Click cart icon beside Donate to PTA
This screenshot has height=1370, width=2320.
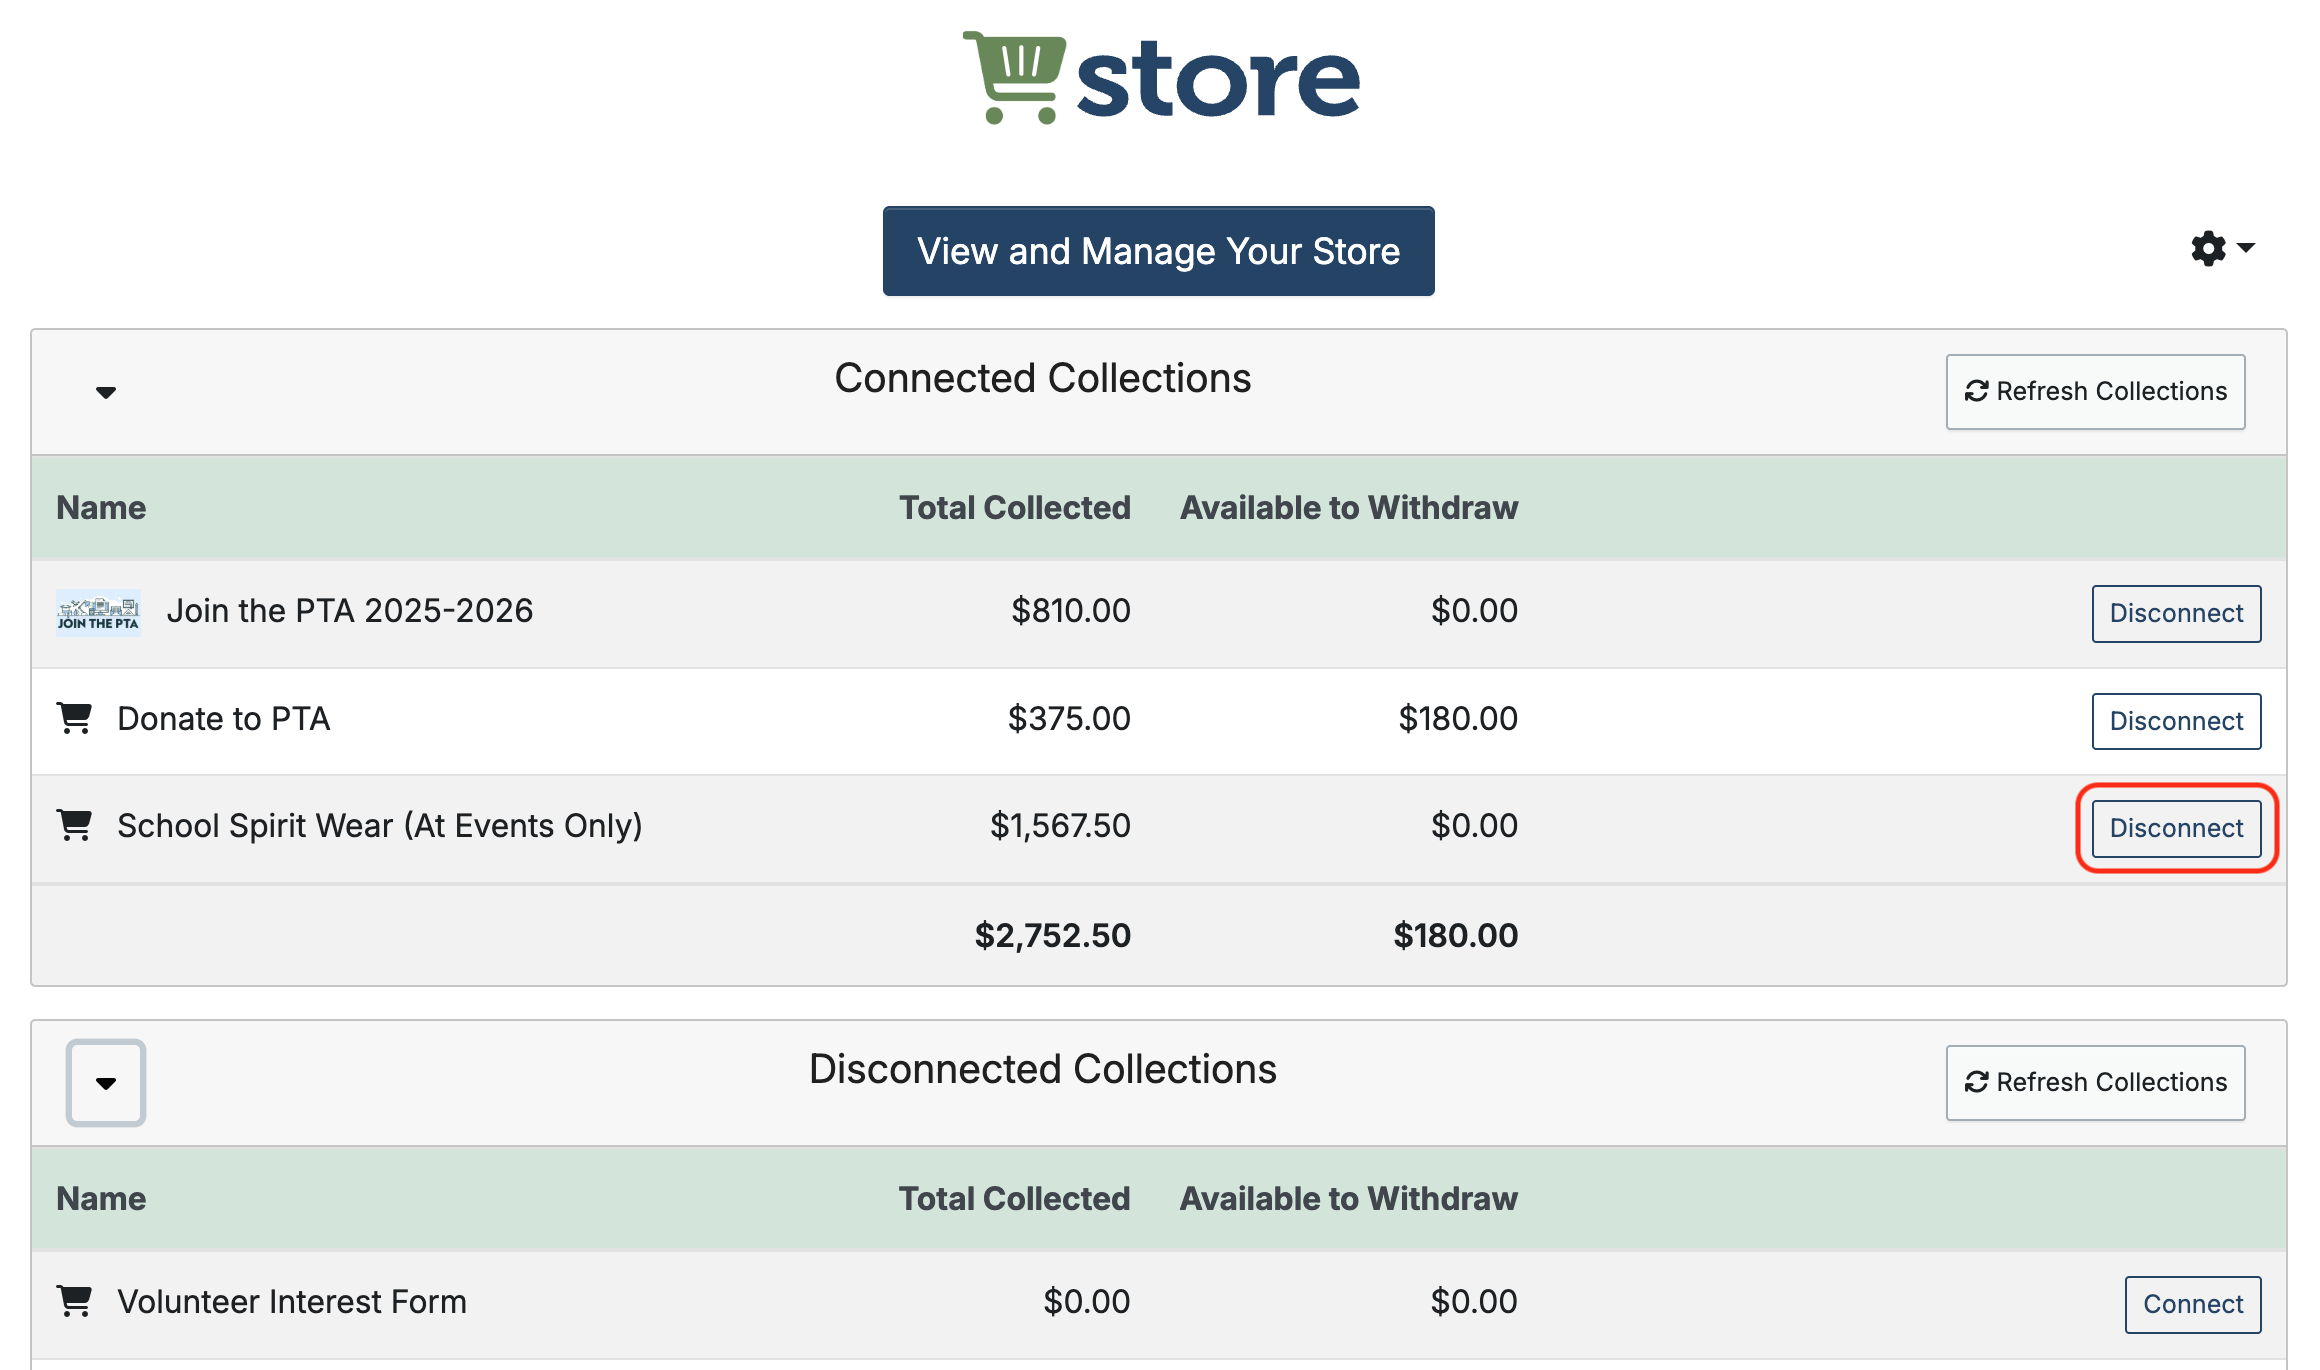75,718
